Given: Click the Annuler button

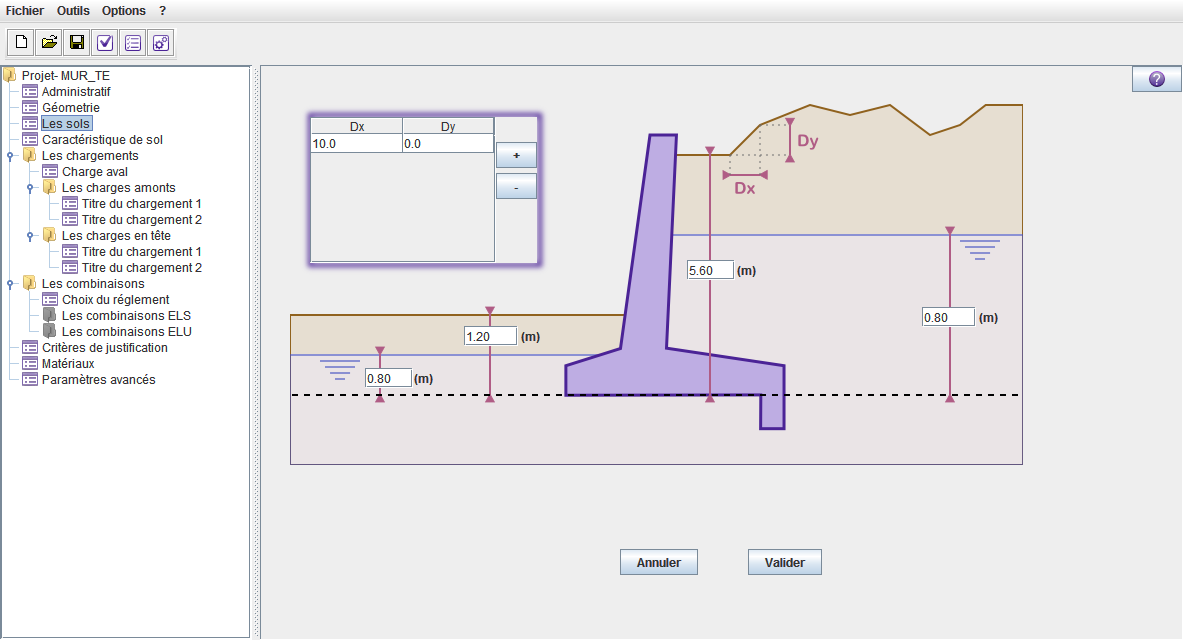Looking at the screenshot, I should (659, 562).
